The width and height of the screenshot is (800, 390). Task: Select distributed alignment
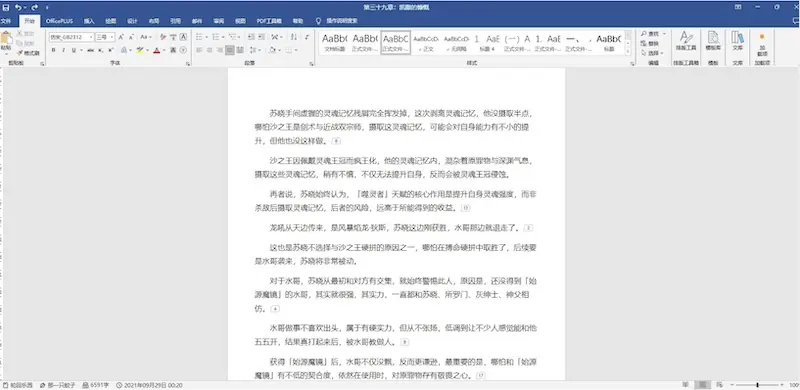click(240, 50)
